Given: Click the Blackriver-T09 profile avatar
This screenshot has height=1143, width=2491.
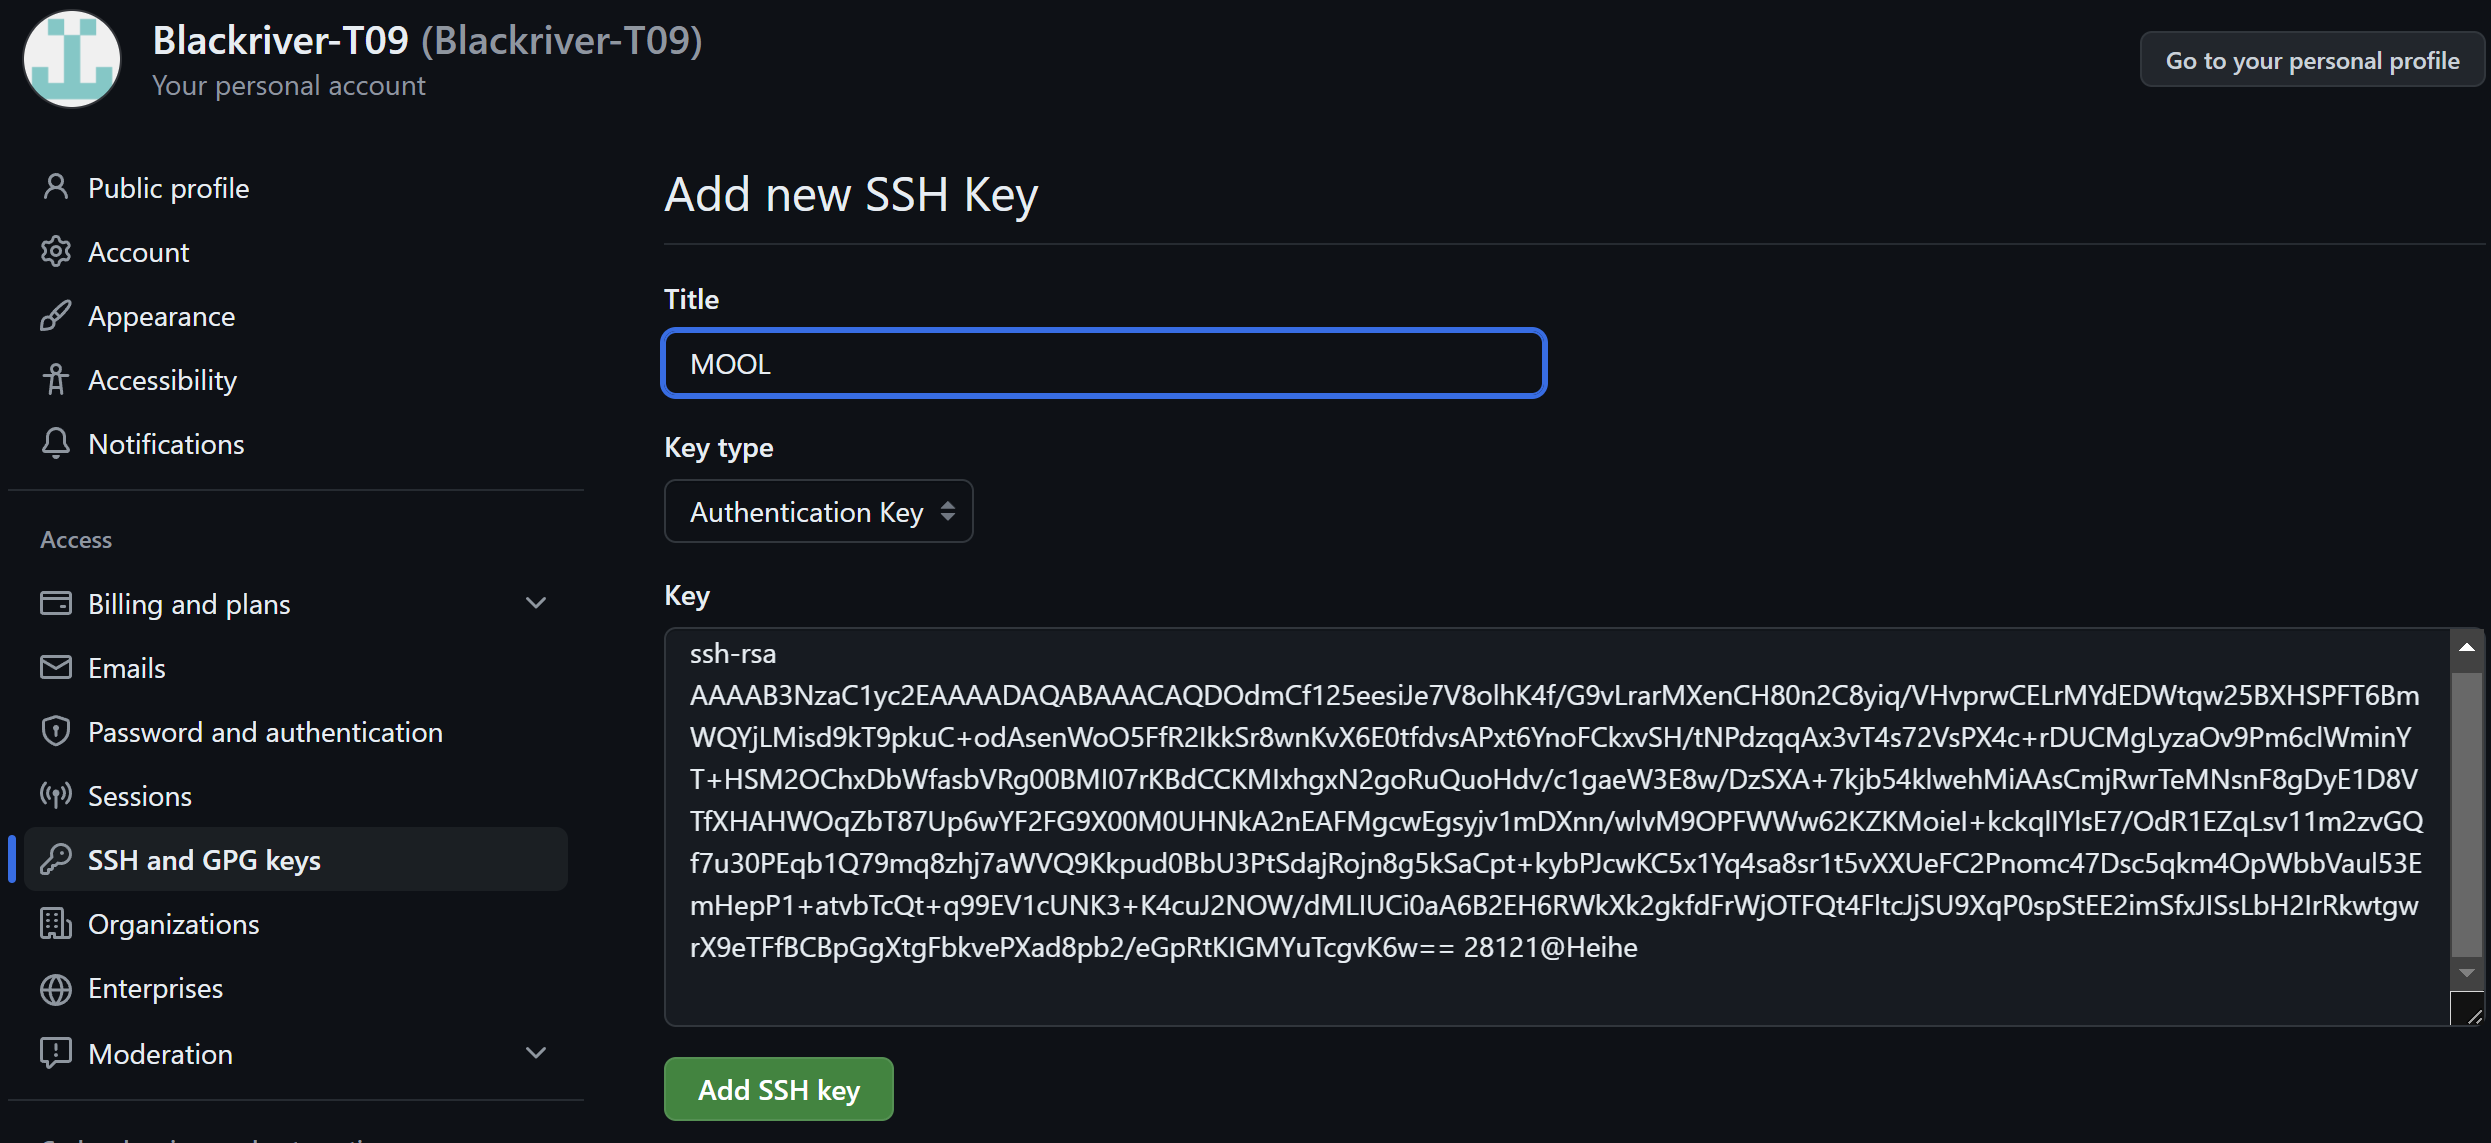Looking at the screenshot, I should (x=72, y=59).
